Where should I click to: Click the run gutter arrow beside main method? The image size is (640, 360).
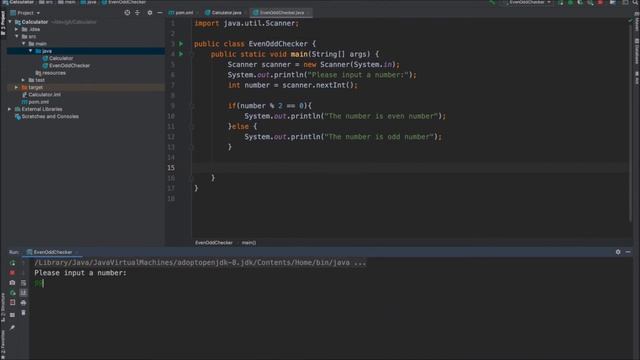pos(181,54)
